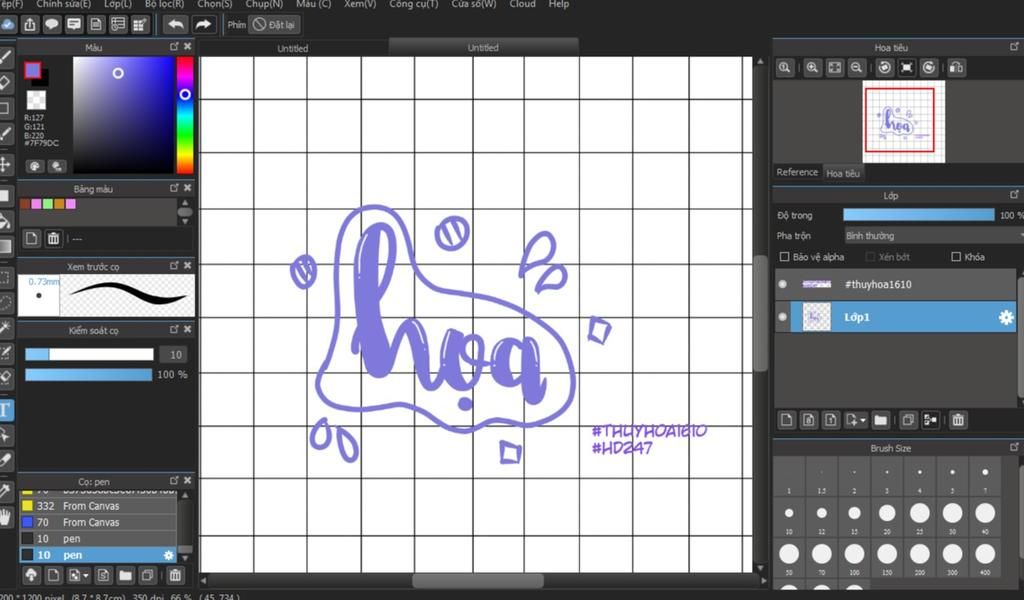Viewport: 1024px width, 600px height.
Task: Choose brush size 100 preset
Action: (x=854, y=556)
